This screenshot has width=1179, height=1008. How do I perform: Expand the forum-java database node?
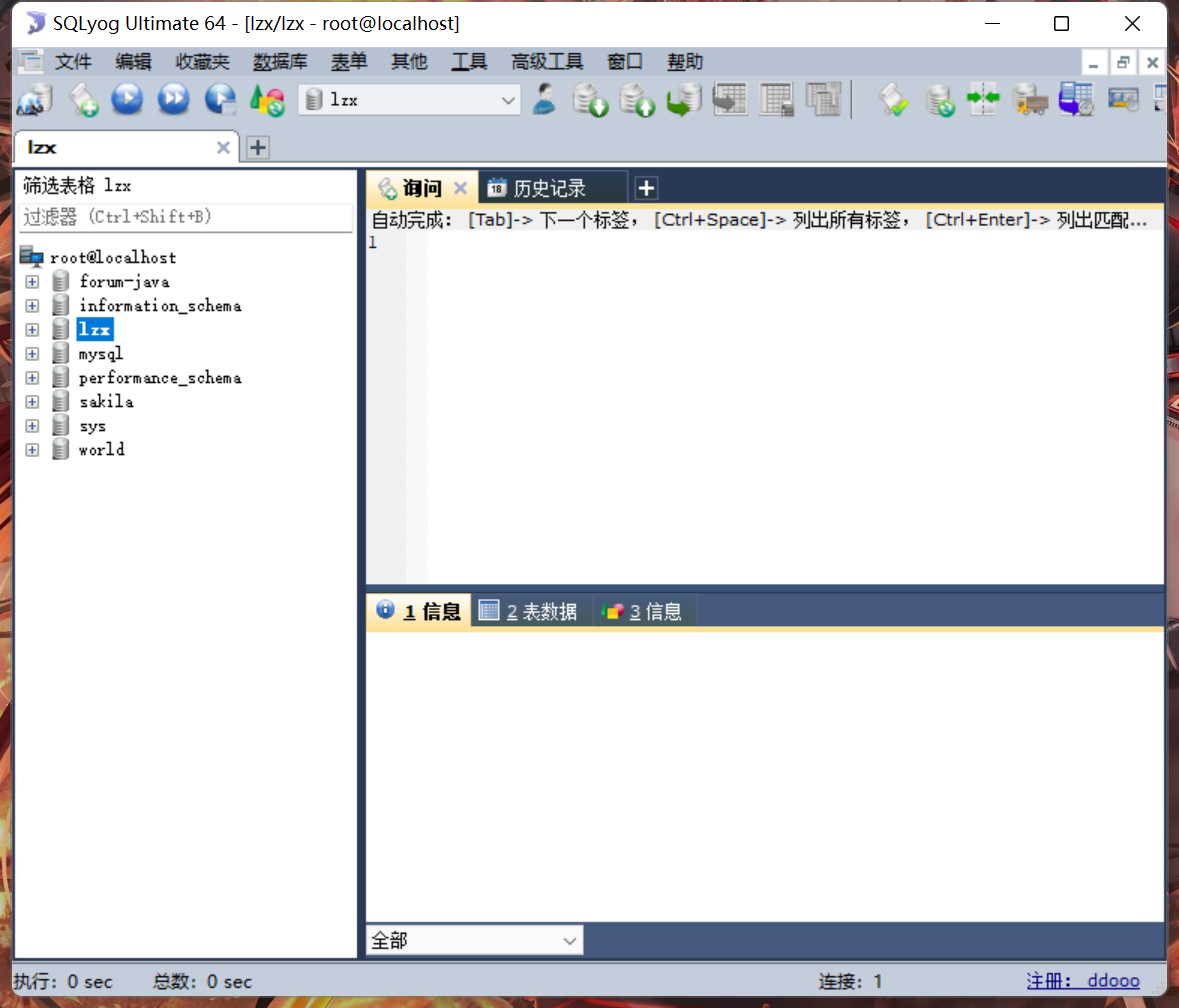click(x=32, y=282)
